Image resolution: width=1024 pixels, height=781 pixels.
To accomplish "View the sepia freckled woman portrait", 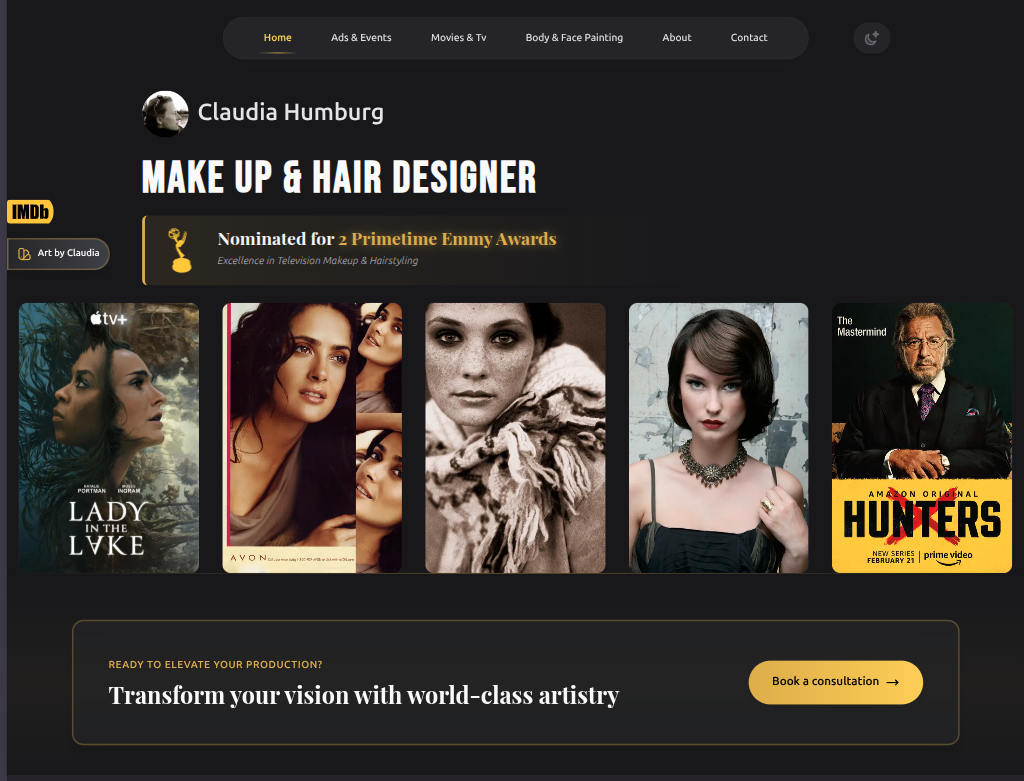I will tap(515, 438).
